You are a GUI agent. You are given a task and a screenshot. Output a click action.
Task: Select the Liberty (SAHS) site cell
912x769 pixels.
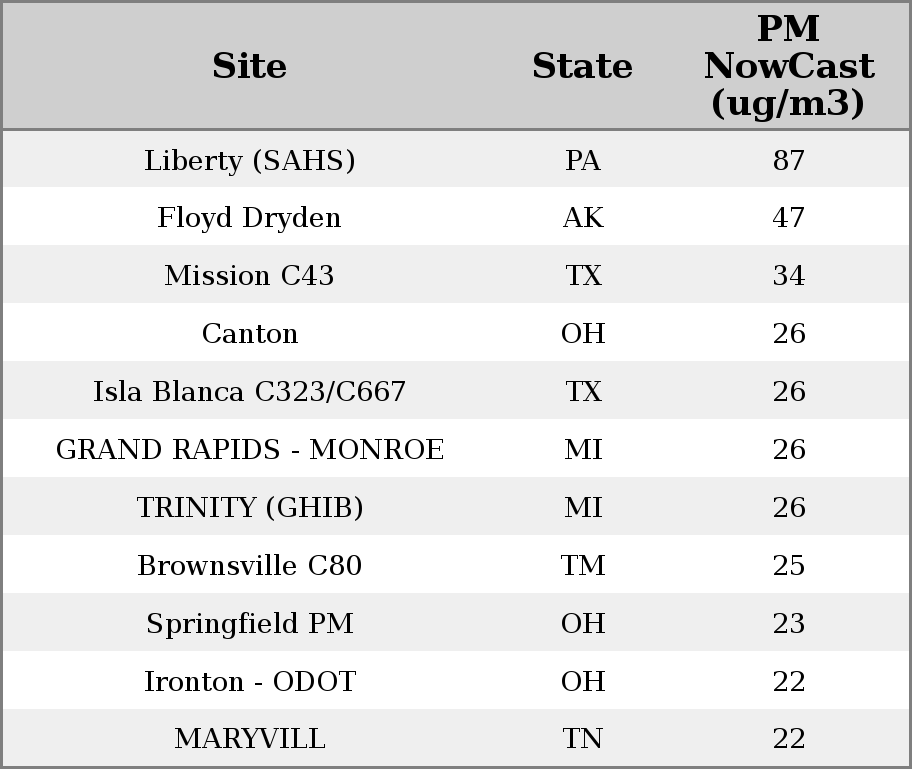[x=250, y=160]
